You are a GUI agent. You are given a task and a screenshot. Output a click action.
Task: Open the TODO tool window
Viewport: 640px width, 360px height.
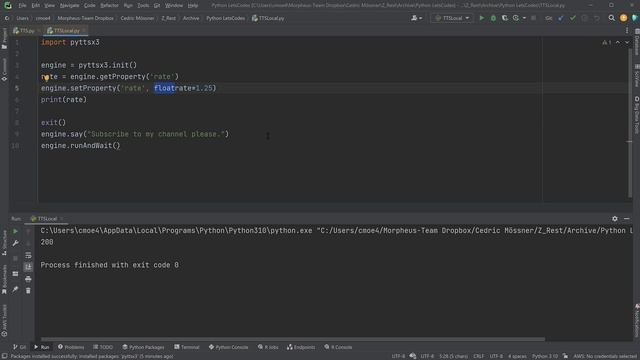coord(103,347)
